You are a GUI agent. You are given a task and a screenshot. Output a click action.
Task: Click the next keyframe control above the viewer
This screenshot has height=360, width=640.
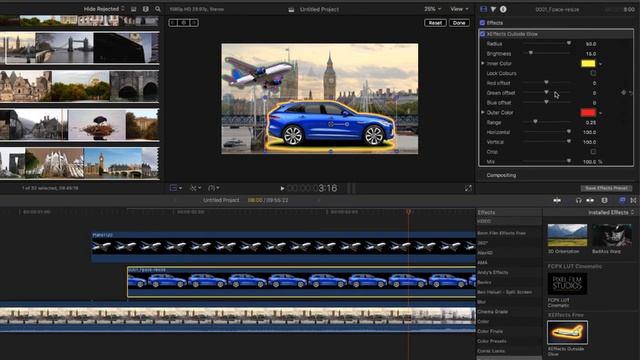pyautogui.click(x=194, y=23)
